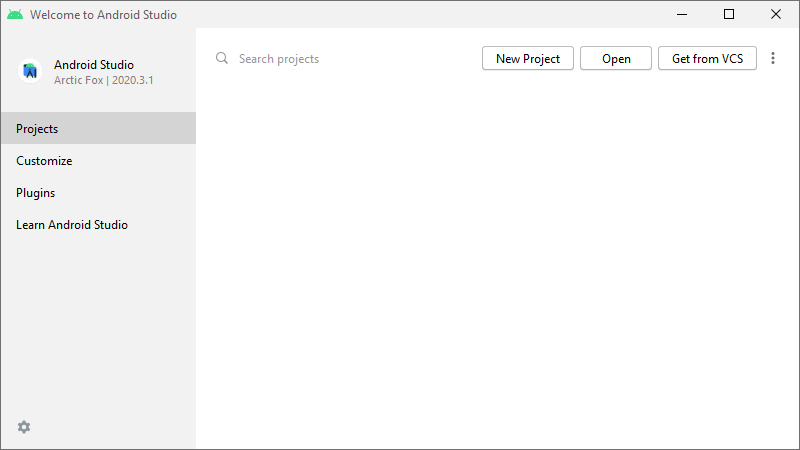Select the Projects tab
The height and width of the screenshot is (450, 800).
(x=98, y=129)
